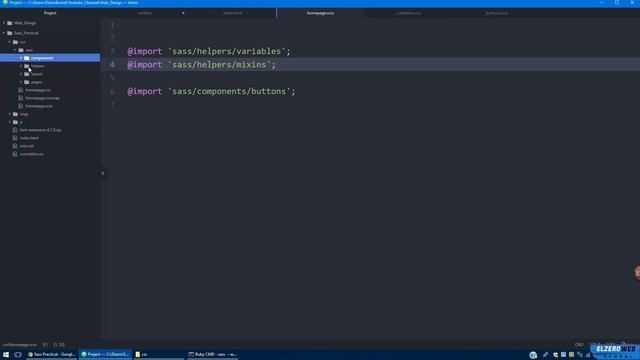Click the notes.txt file icon
This screenshot has width=640, height=360.
[15, 146]
